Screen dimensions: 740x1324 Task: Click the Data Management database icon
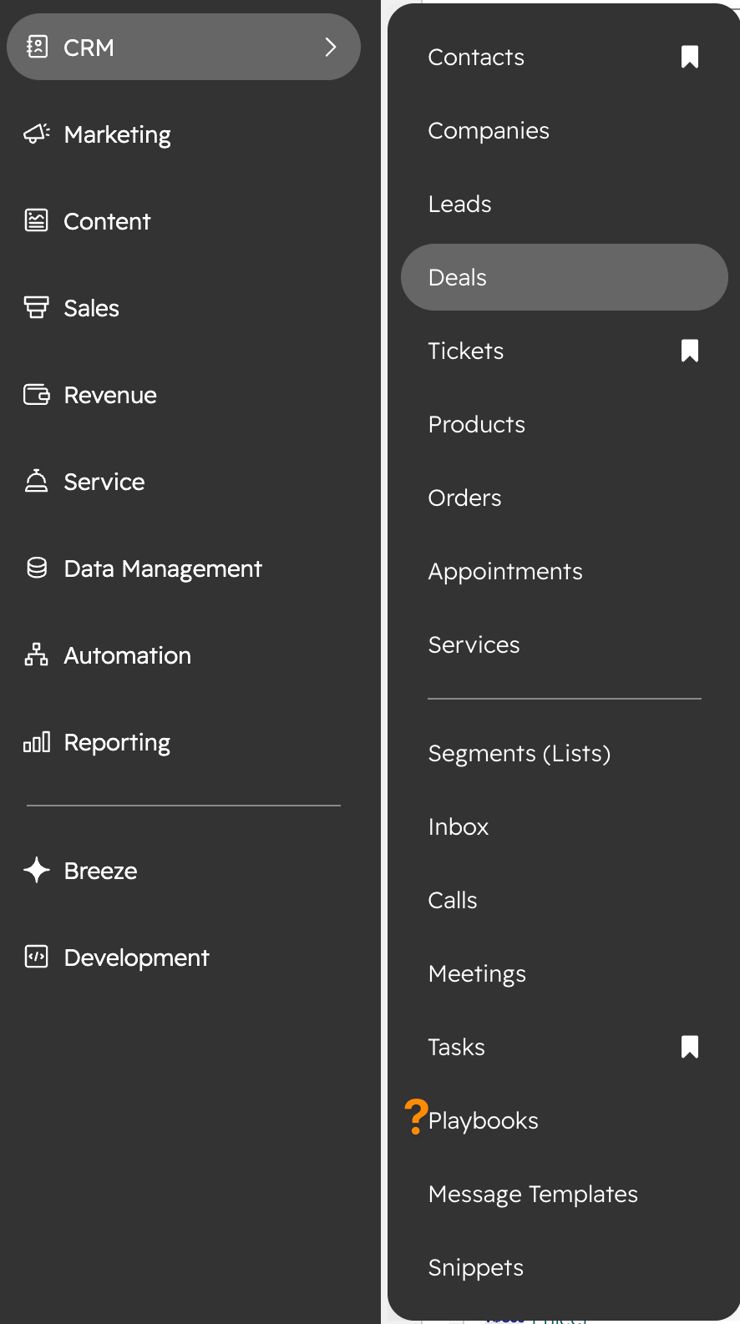tap(37, 568)
